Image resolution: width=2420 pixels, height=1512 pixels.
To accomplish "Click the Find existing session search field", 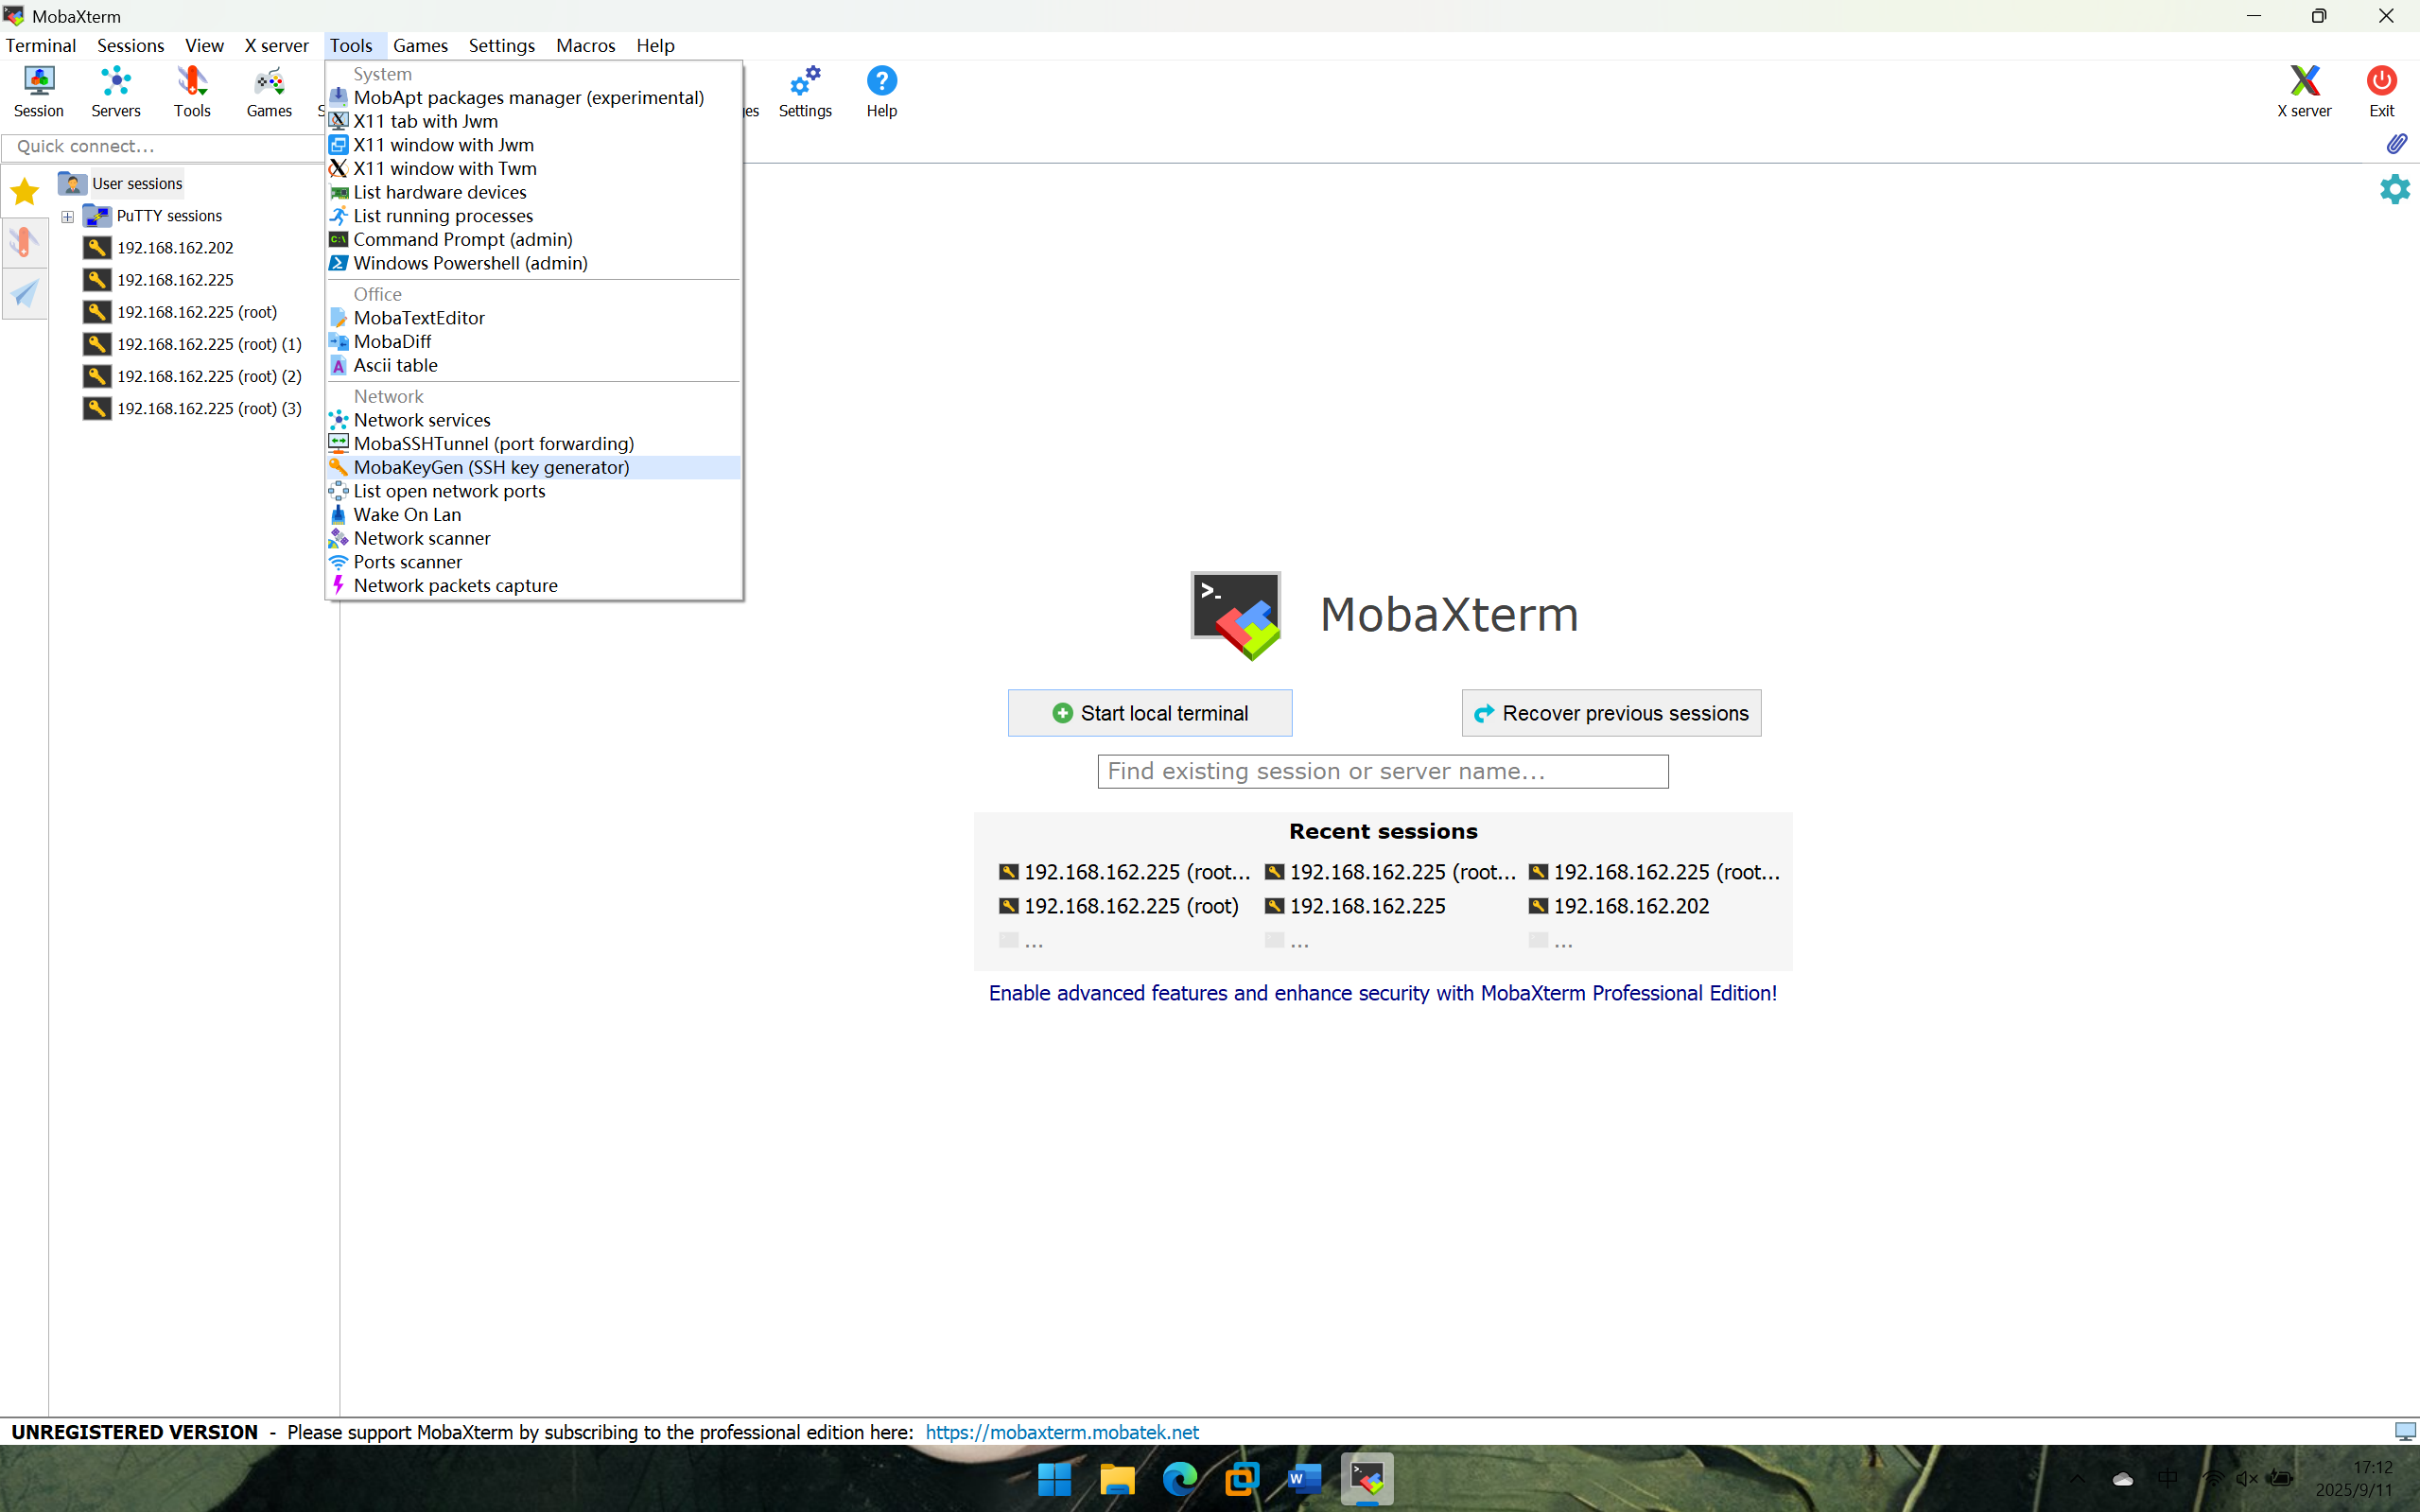I will tap(1382, 771).
